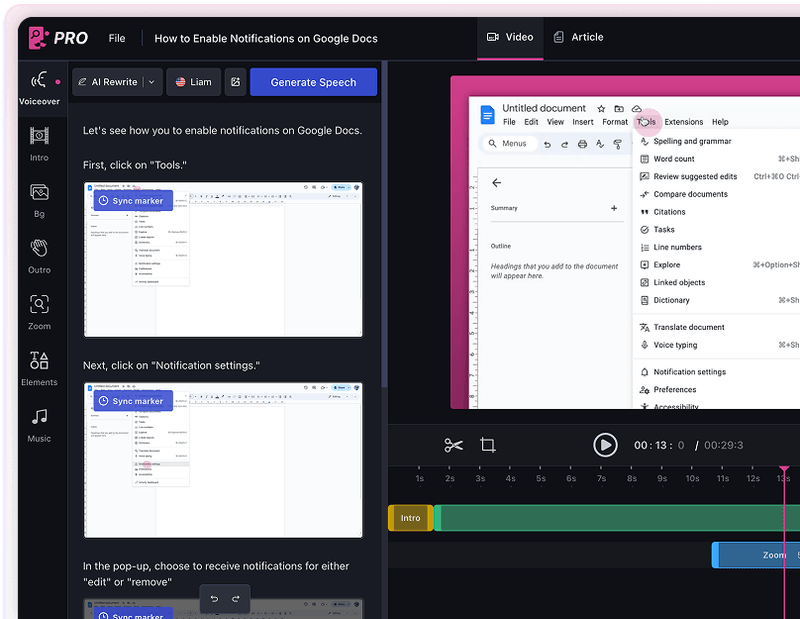Select the Intro clip in the timeline
Viewport: 800px width, 619px height.
coord(410,518)
